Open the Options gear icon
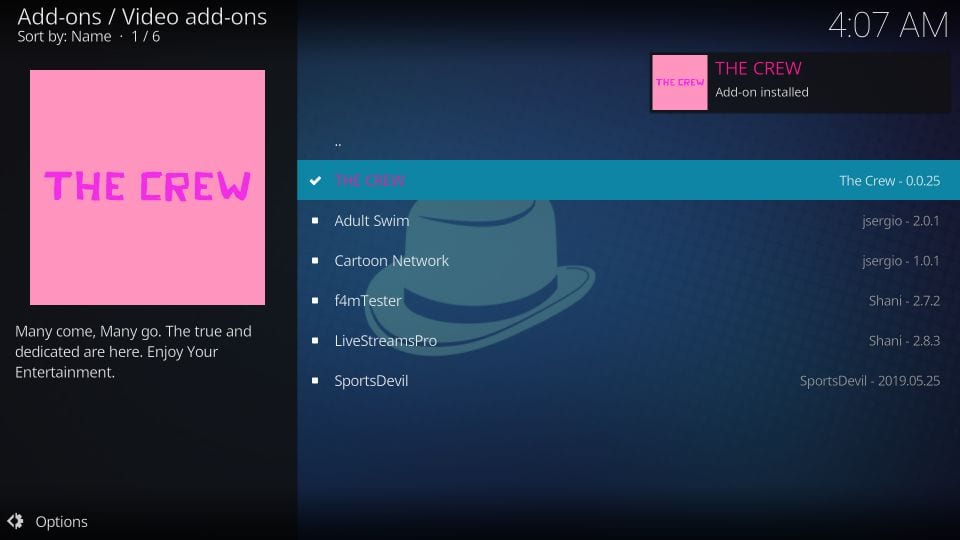This screenshot has height=540, width=960. [x=15, y=521]
